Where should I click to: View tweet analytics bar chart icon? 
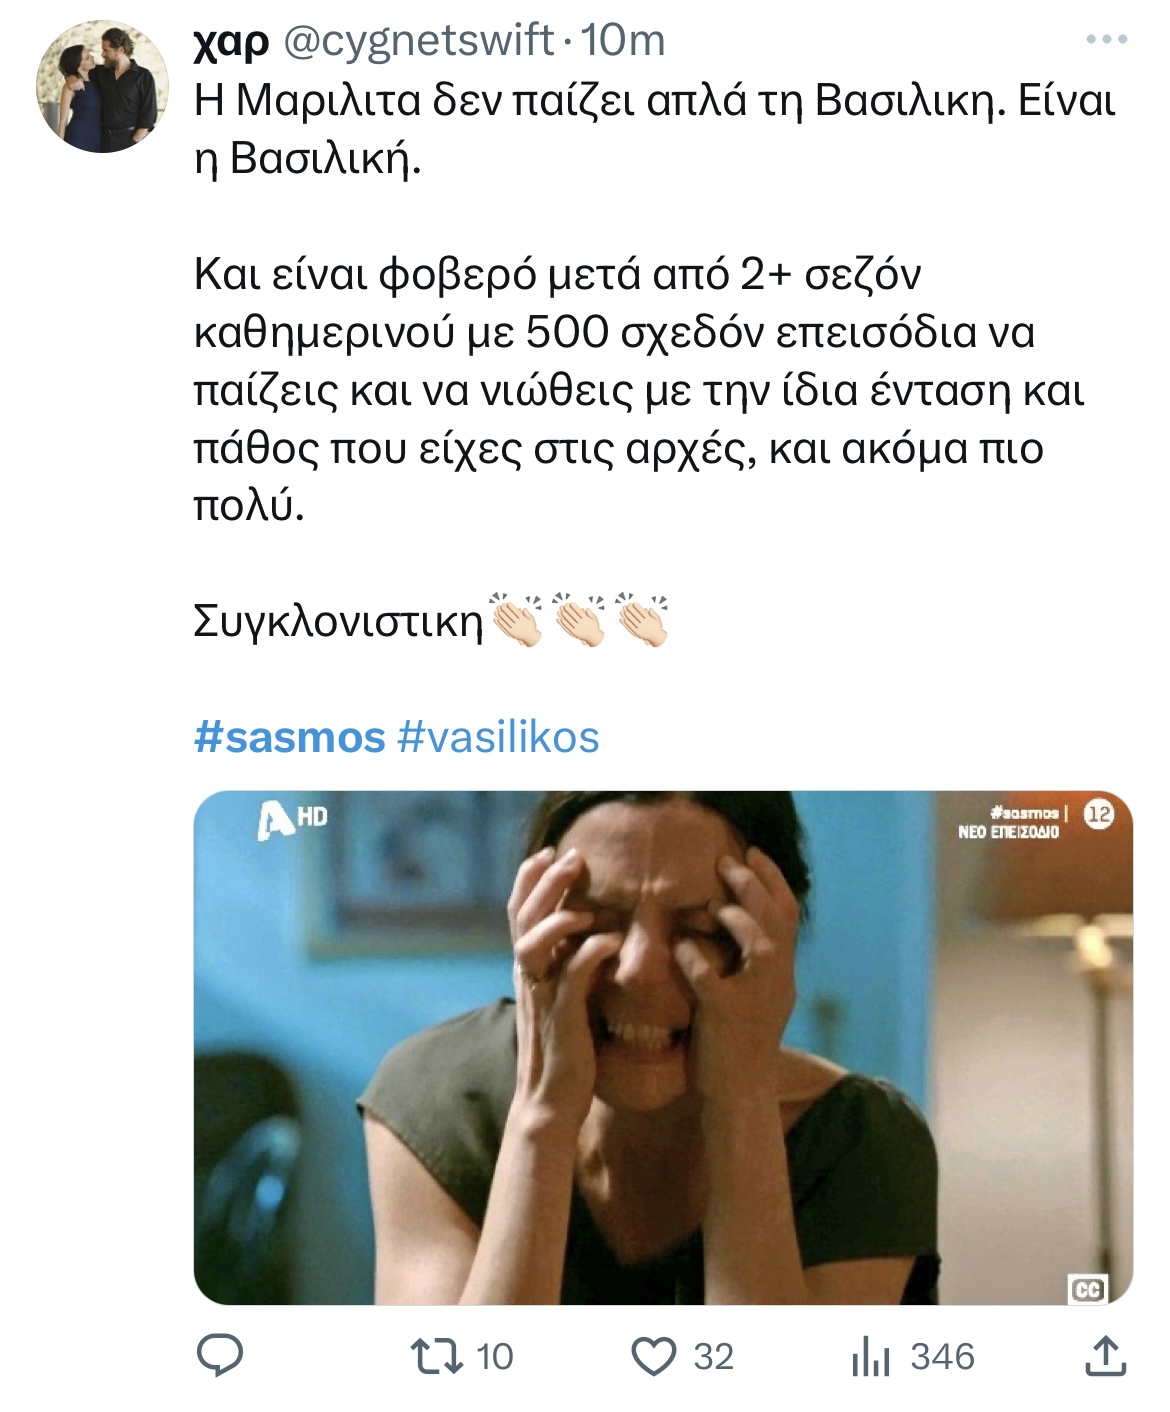pyautogui.click(x=870, y=1358)
